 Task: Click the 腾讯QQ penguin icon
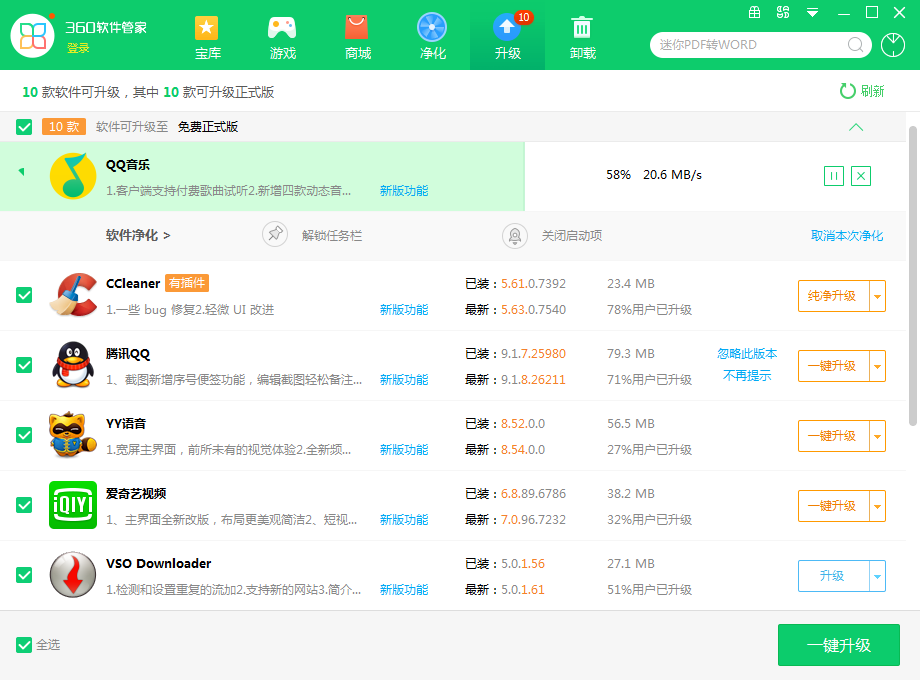pyautogui.click(x=73, y=365)
